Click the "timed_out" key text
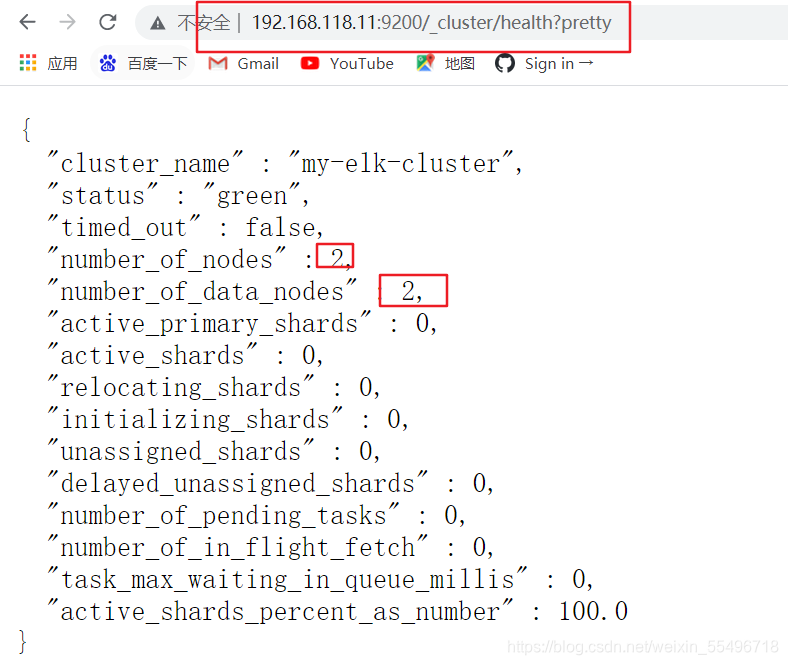 pyautogui.click(x=124, y=227)
